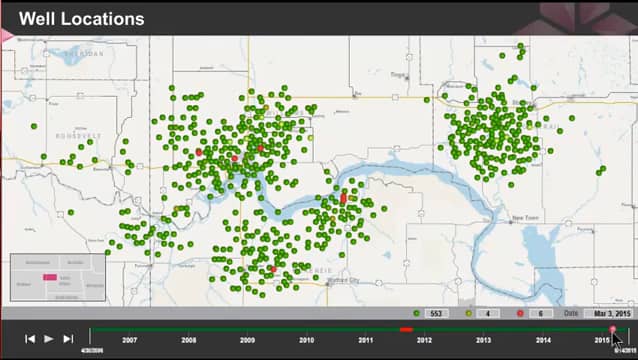
Task: Click the yellow well legend dot
Action: (x=469, y=313)
